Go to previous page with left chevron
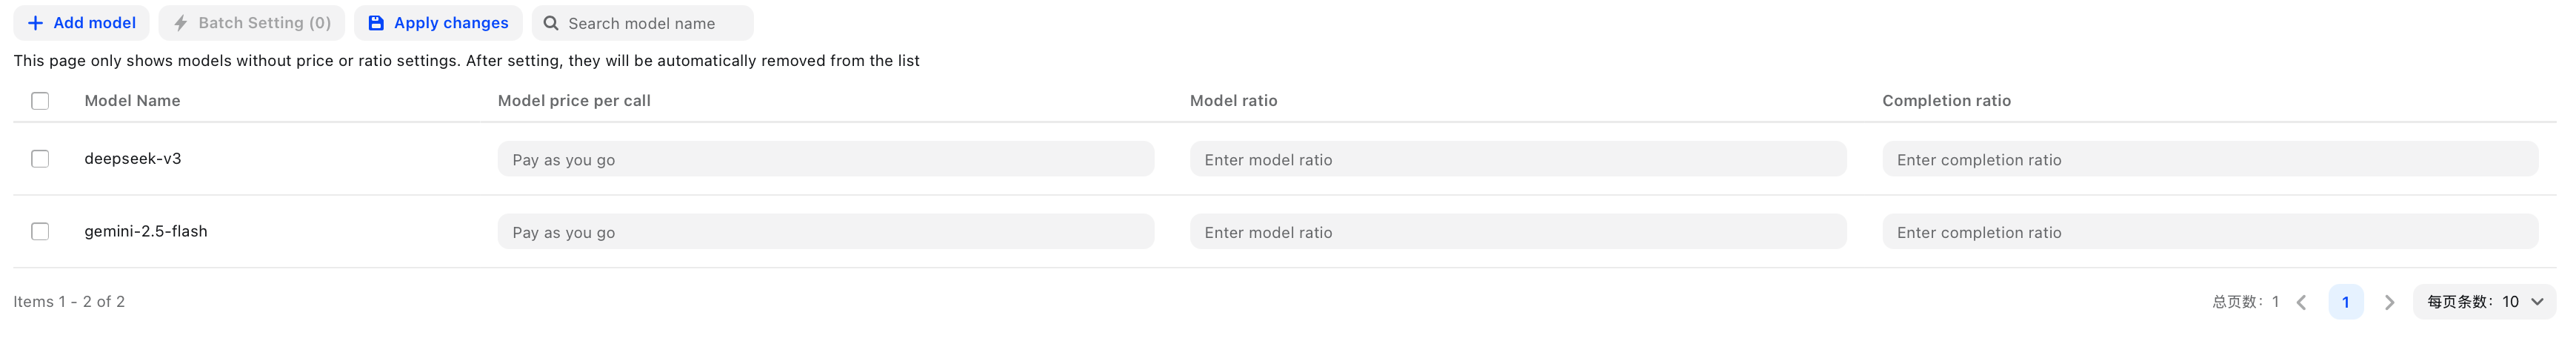Image resolution: width=2576 pixels, height=344 pixels. pyautogui.click(x=2301, y=302)
